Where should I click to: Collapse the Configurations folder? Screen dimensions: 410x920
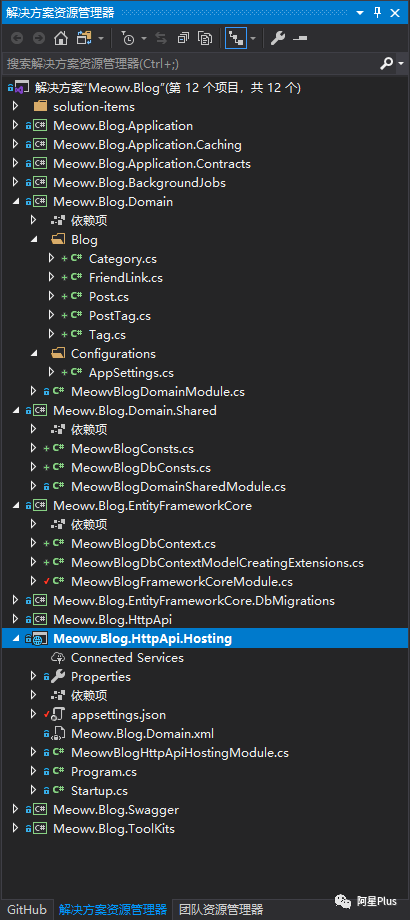pos(33,354)
